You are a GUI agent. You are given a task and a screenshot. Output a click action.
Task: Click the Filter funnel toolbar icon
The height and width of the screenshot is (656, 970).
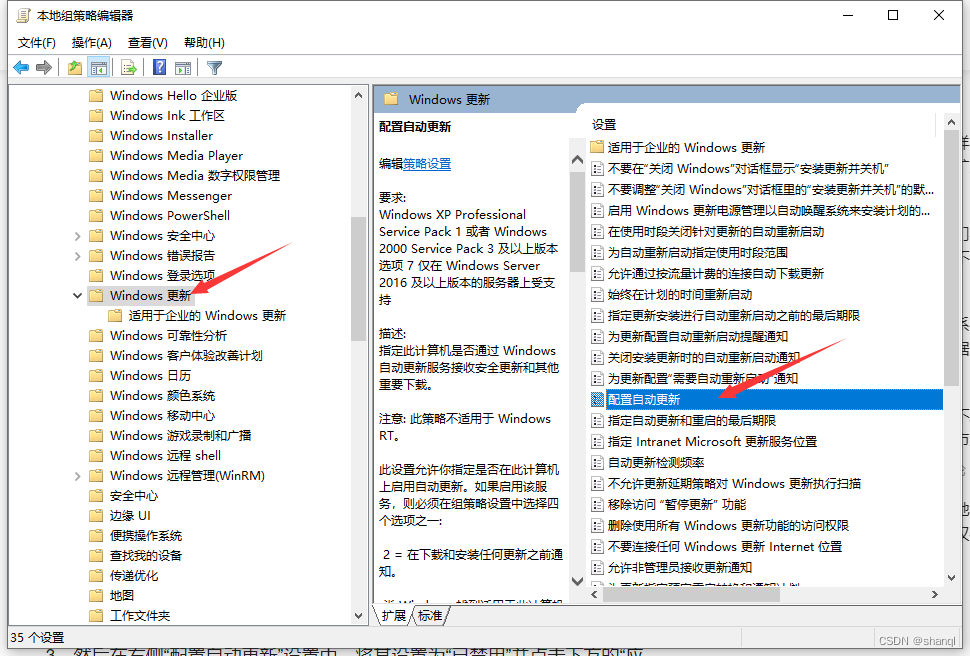214,67
